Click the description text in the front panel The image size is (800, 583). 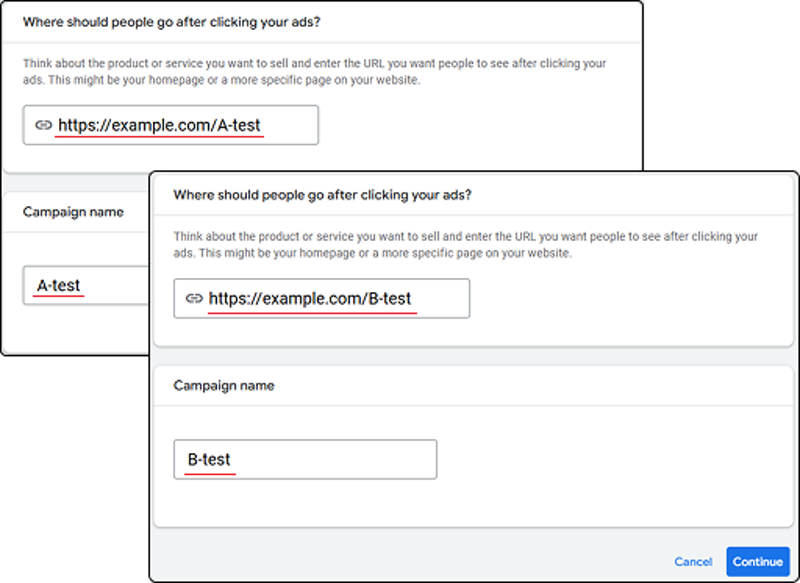pos(465,245)
